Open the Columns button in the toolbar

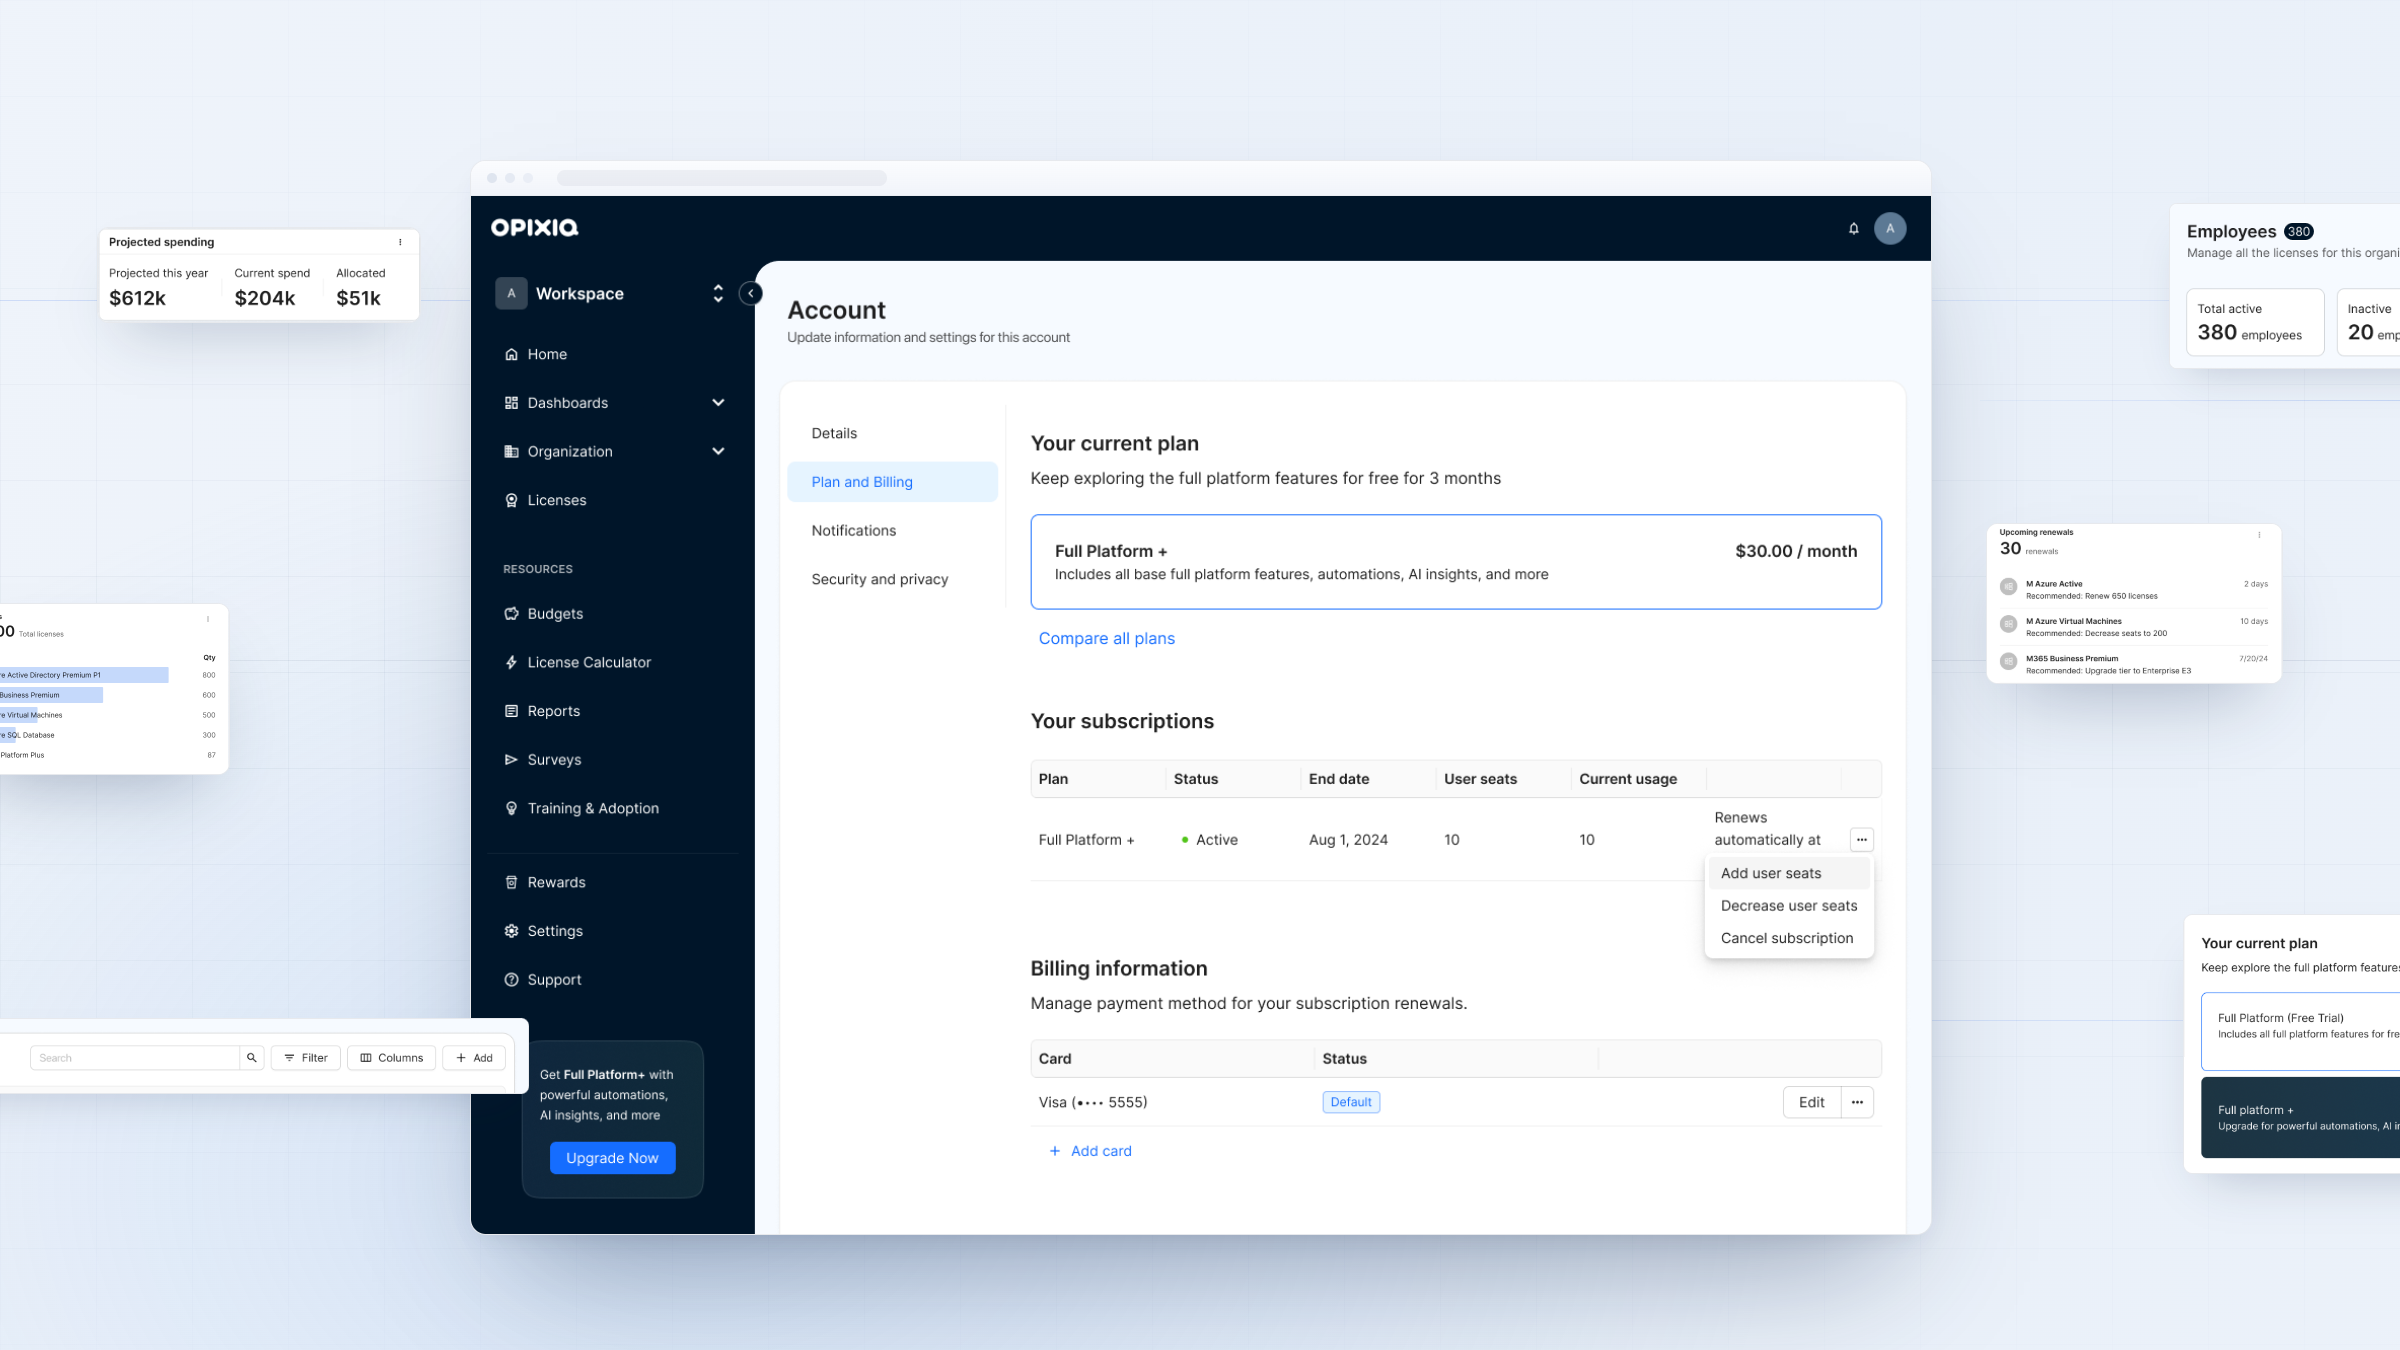pos(392,1058)
